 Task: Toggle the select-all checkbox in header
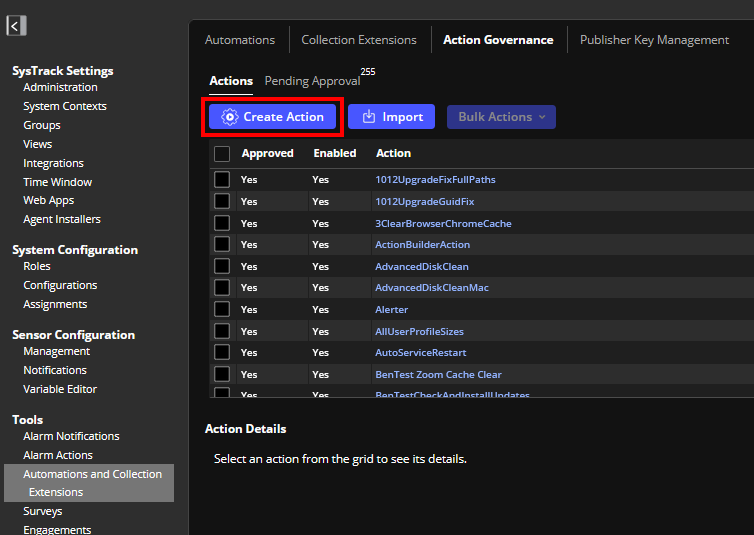click(222, 154)
